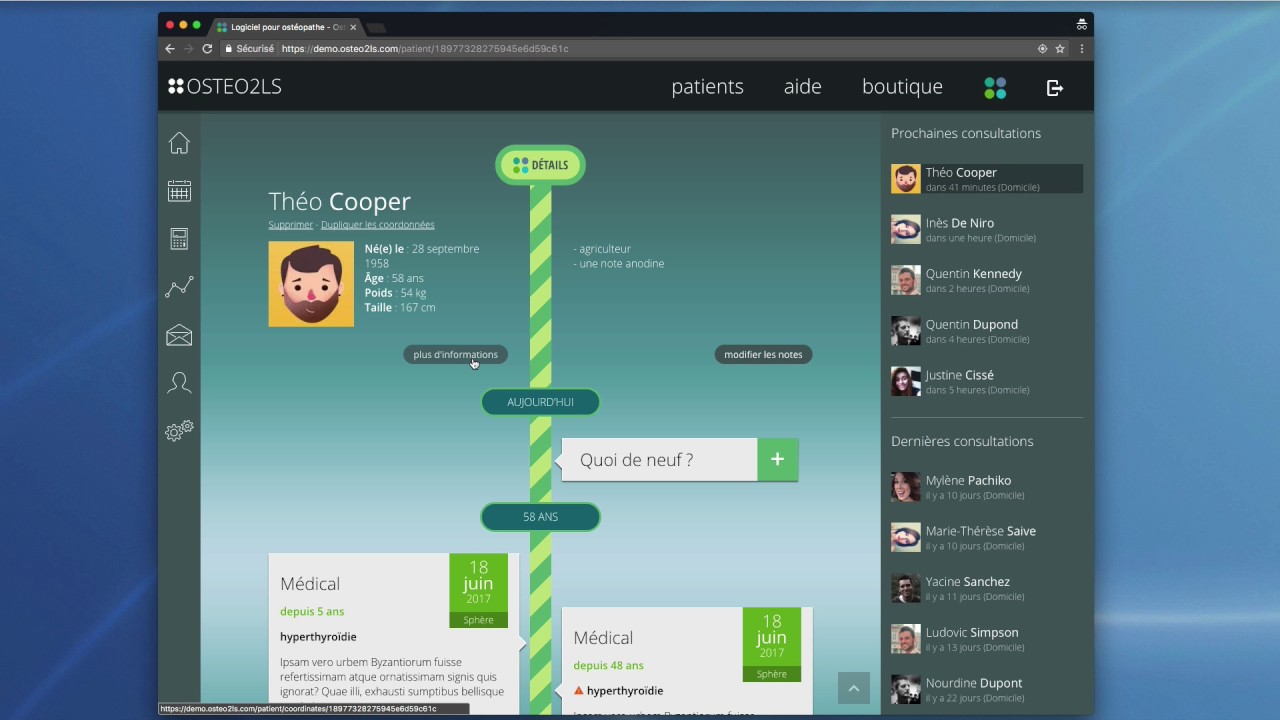Open the user profile icon in sidebar
This screenshot has width=1280, height=720.
179,383
